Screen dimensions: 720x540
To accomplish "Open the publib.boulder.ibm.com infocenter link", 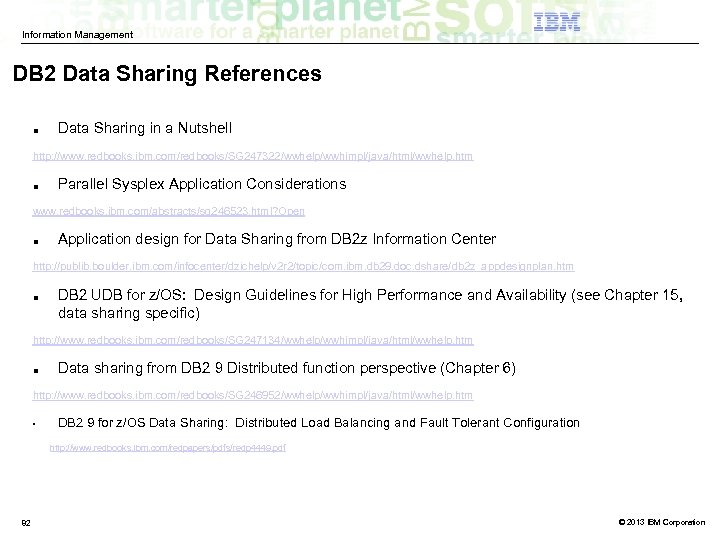I will [x=303, y=266].
